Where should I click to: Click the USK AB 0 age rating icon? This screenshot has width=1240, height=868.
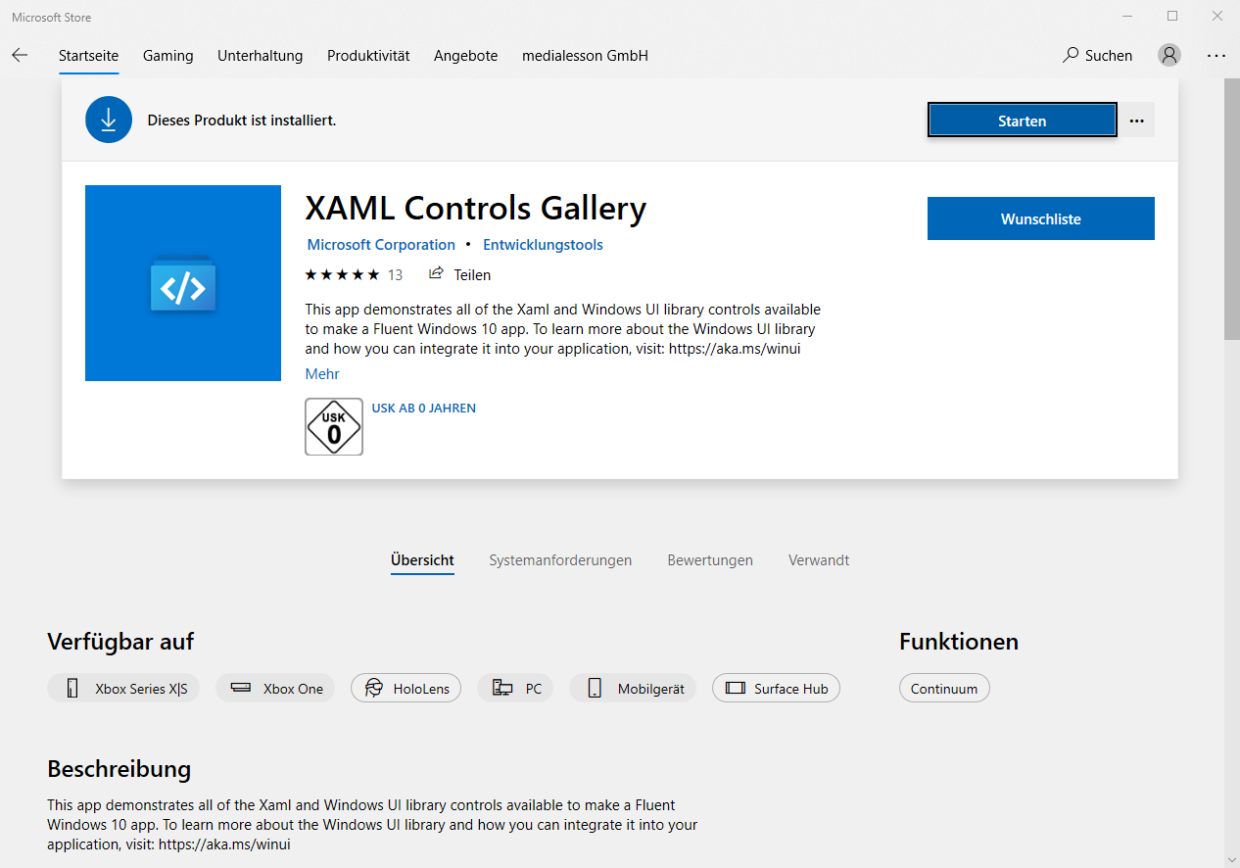[x=333, y=426]
